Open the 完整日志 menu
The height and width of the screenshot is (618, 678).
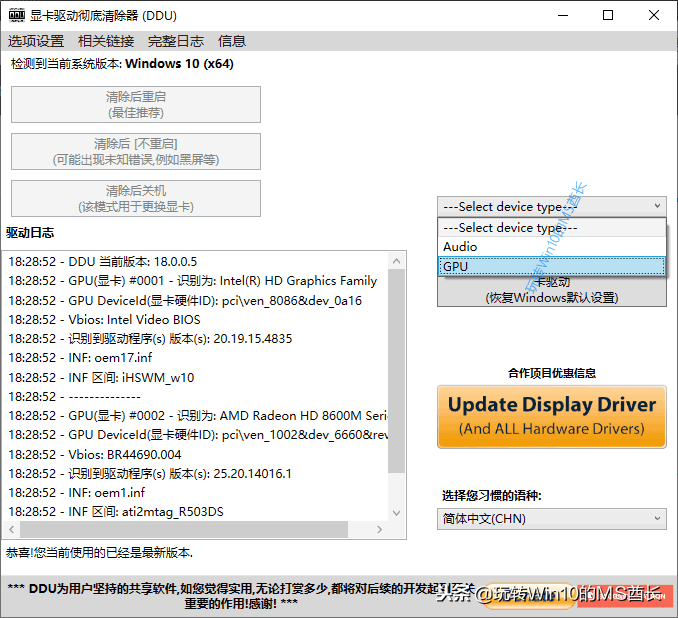click(176, 41)
